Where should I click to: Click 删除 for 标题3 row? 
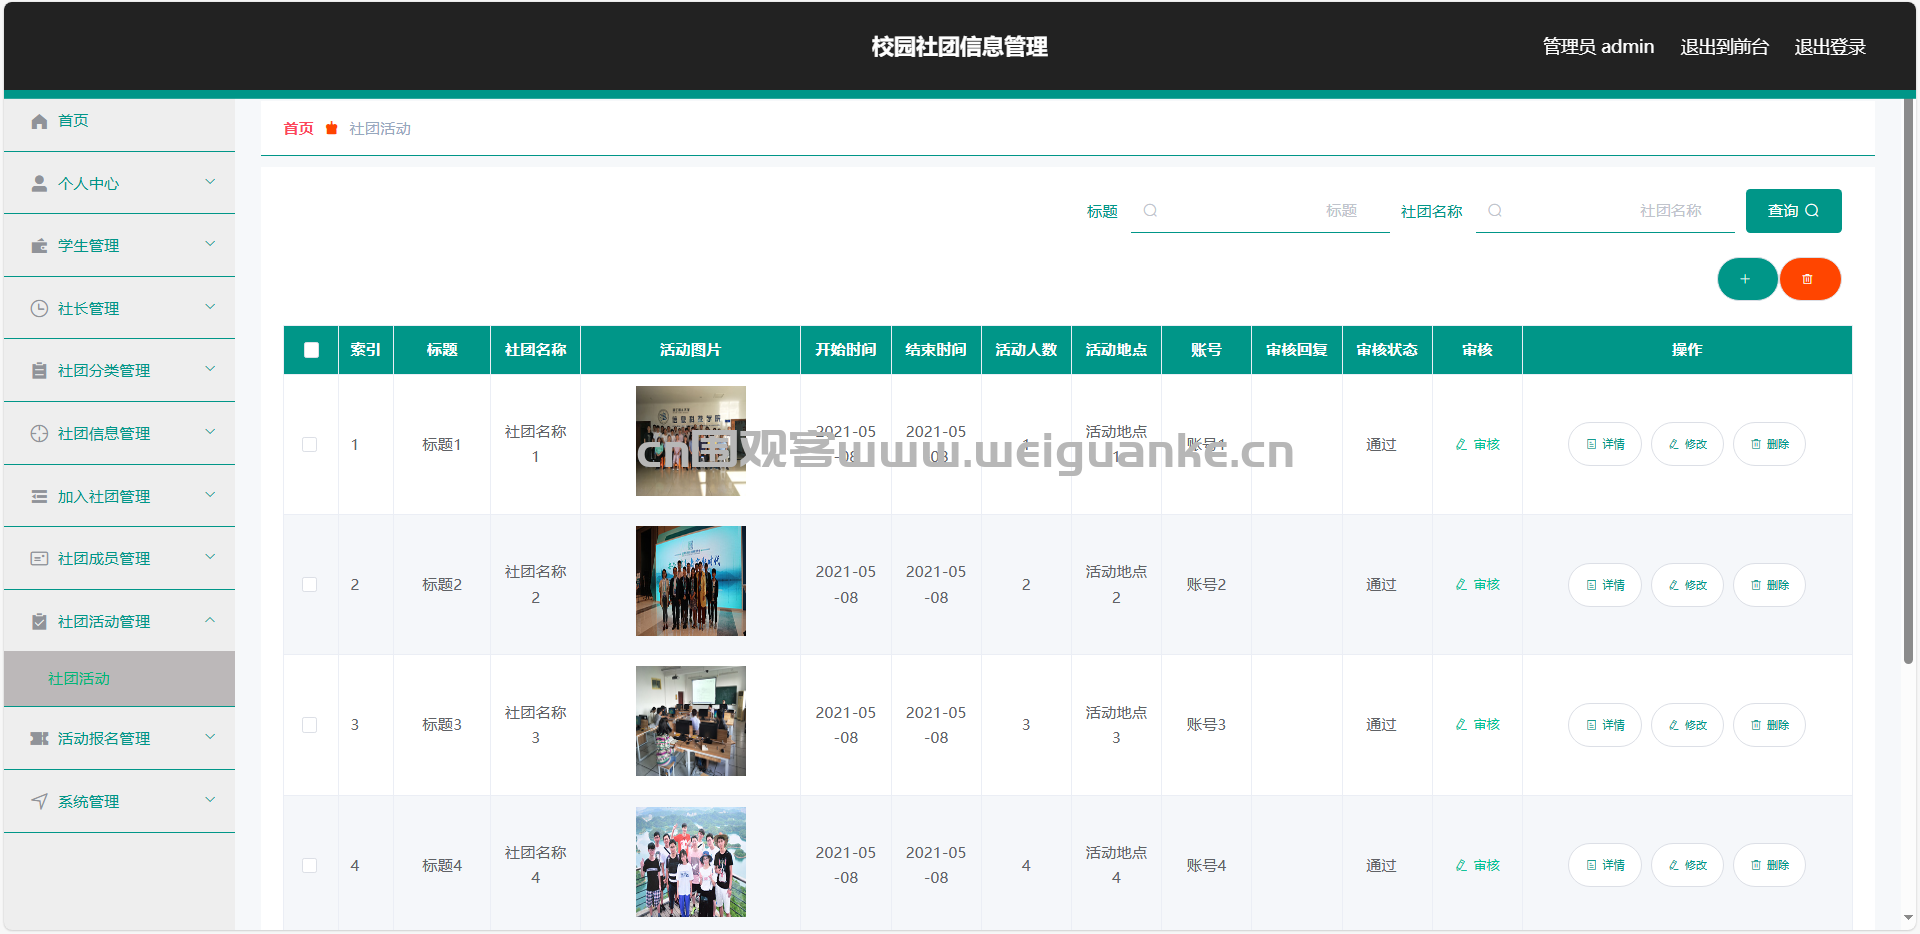[1770, 725]
